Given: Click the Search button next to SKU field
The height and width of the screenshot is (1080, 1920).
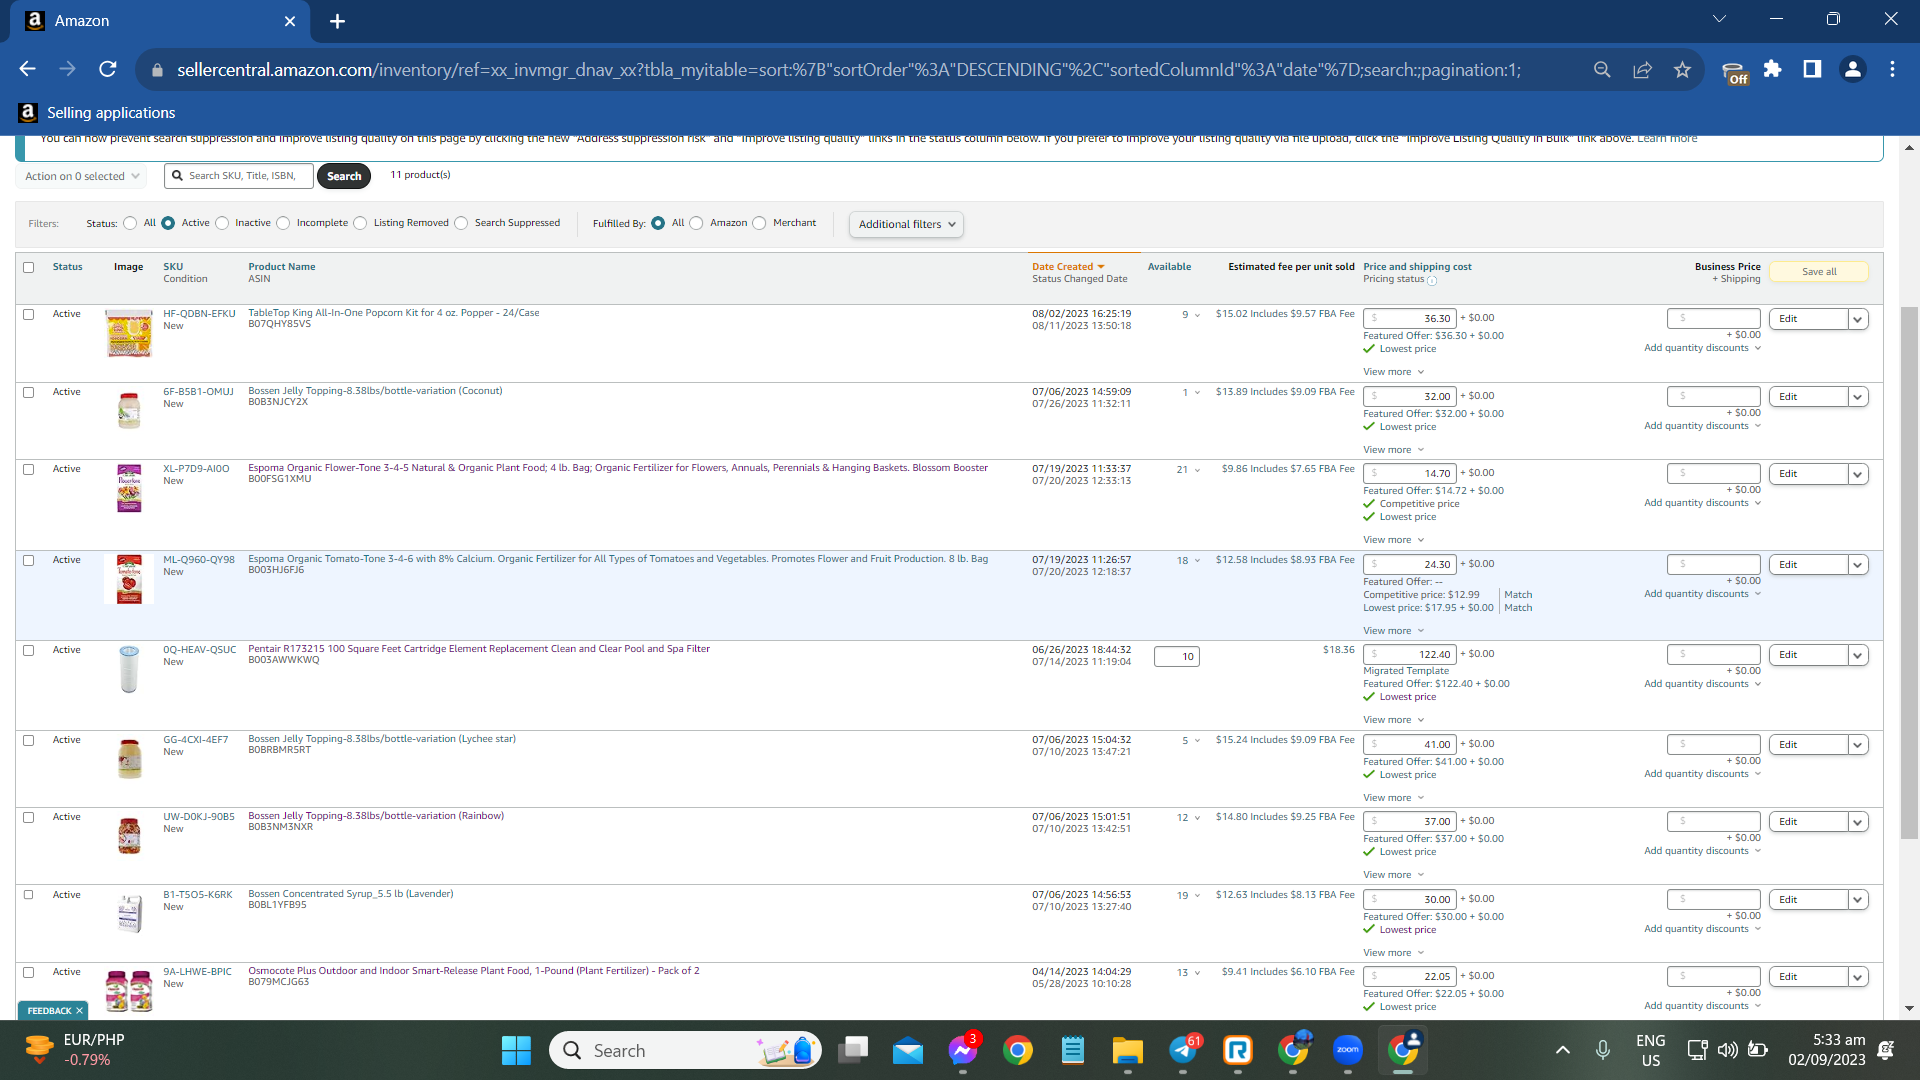Looking at the screenshot, I should [x=344, y=176].
